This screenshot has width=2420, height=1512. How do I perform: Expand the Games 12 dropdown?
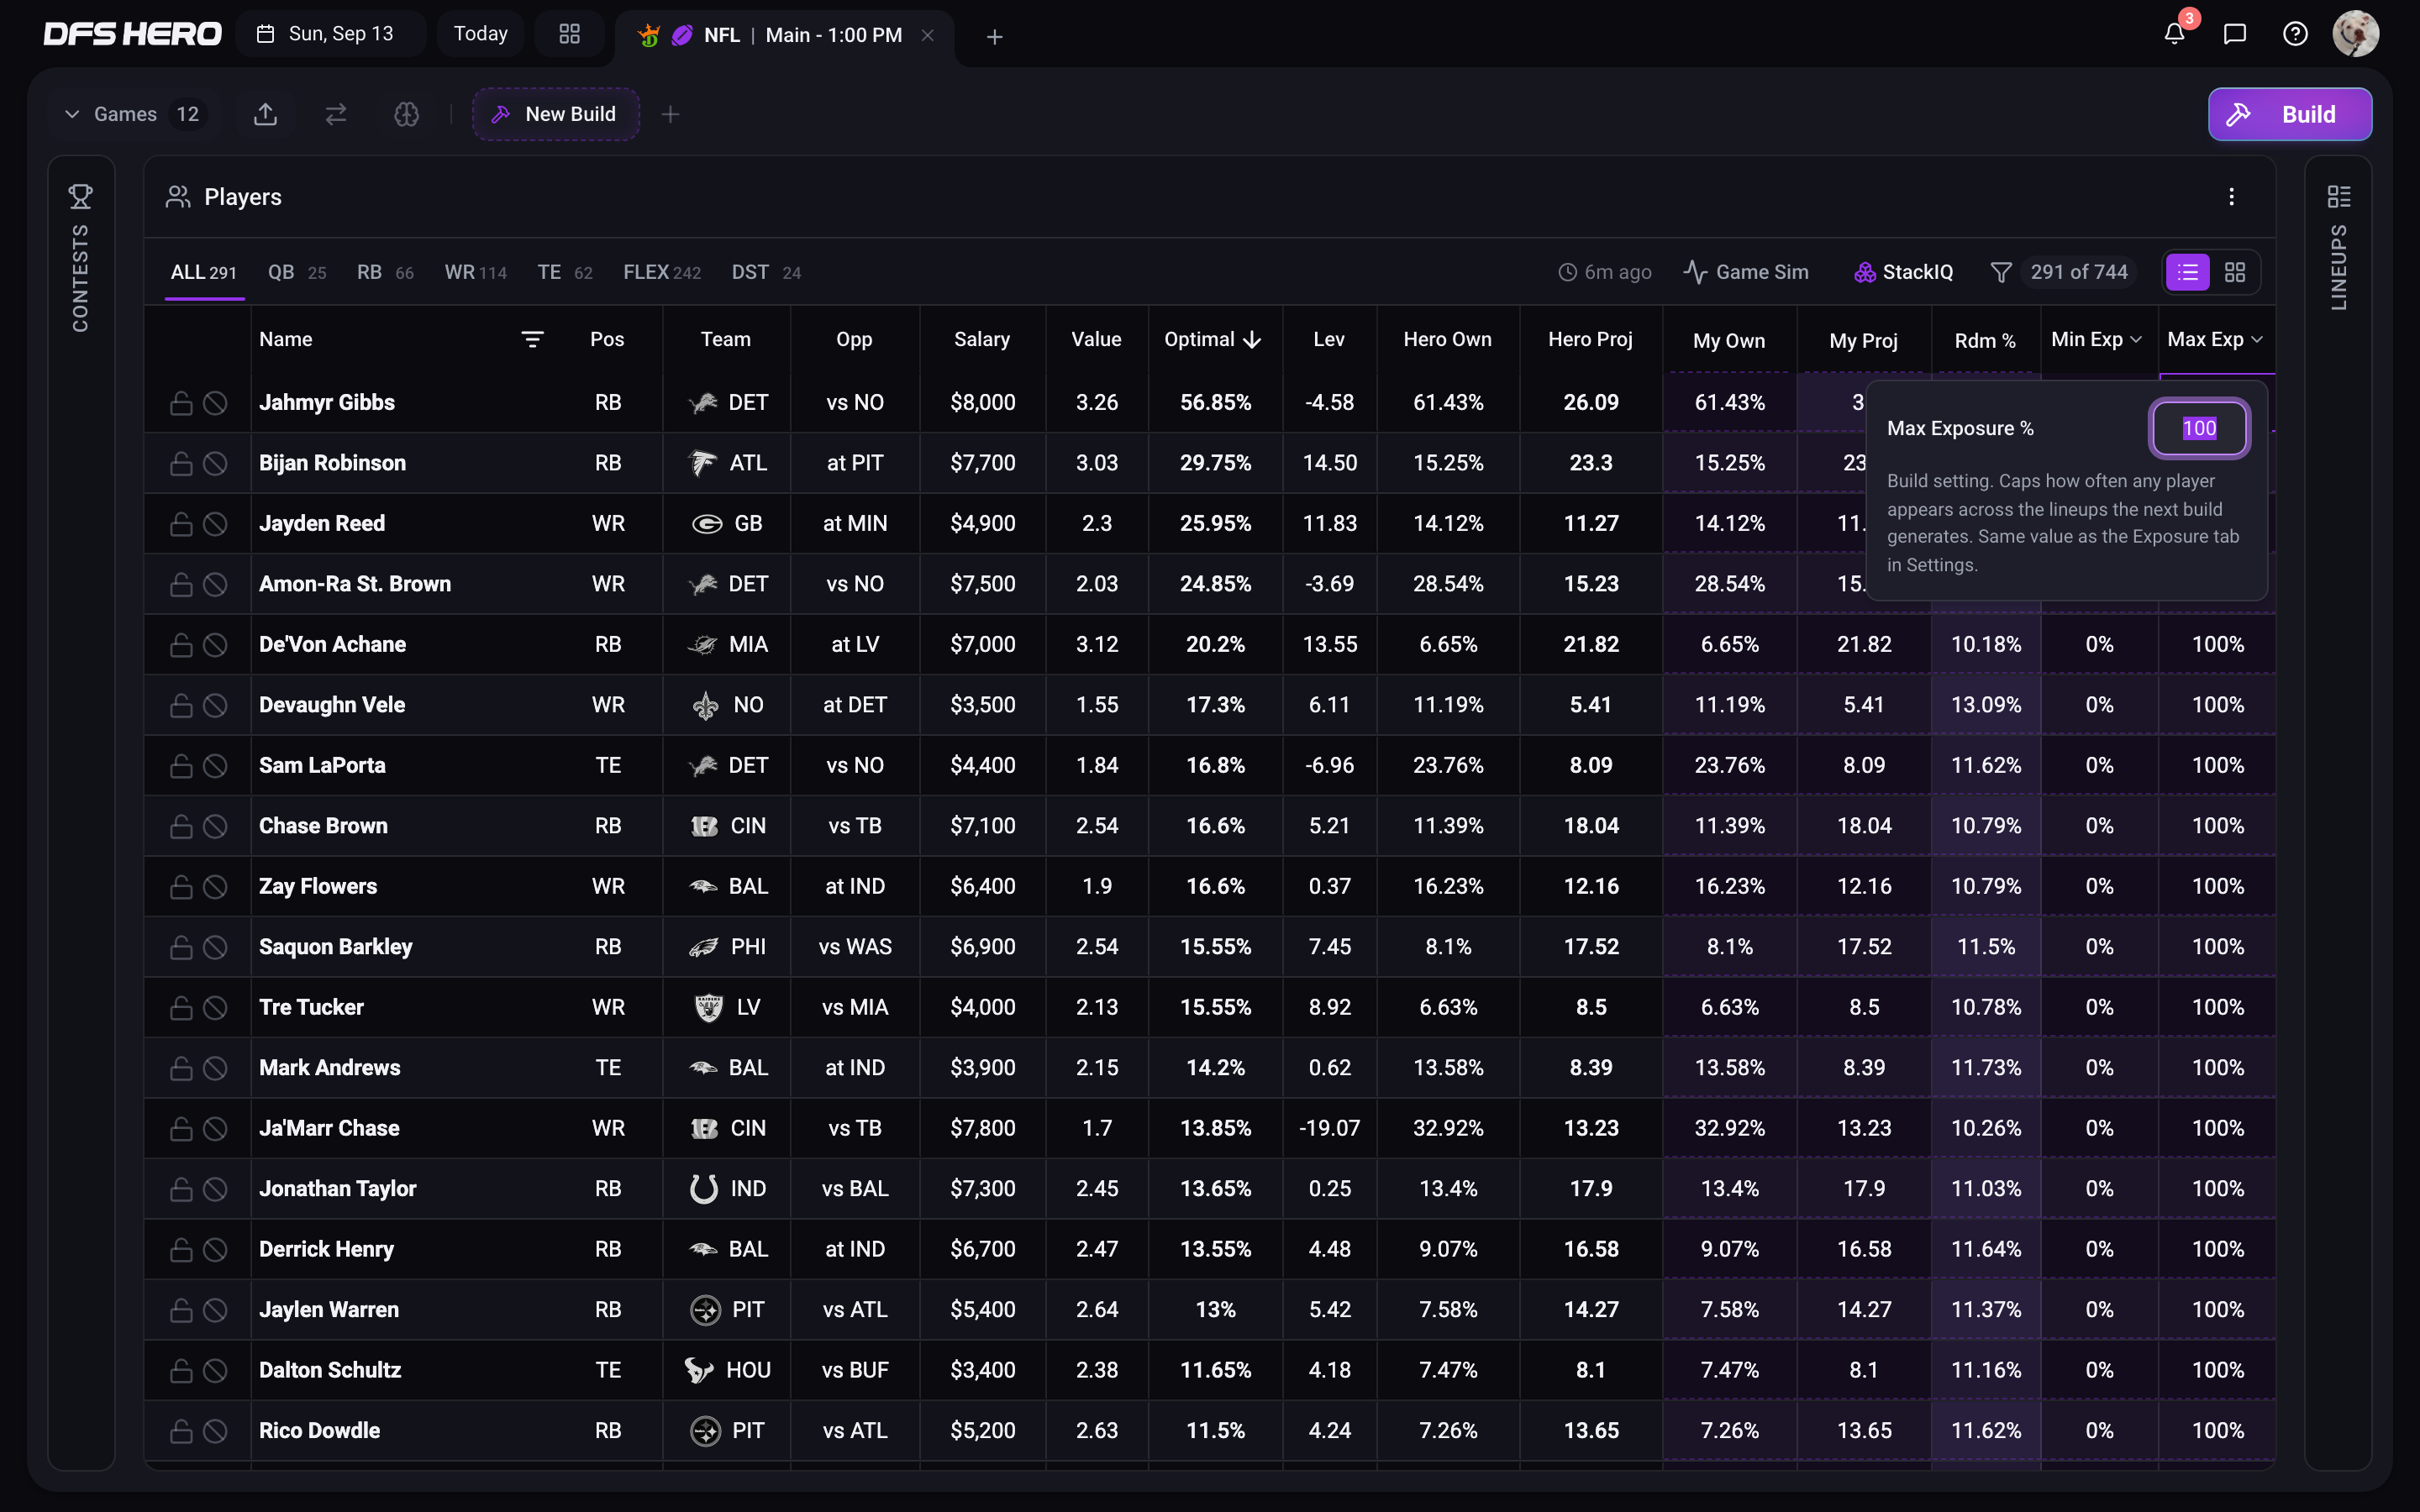coord(131,114)
